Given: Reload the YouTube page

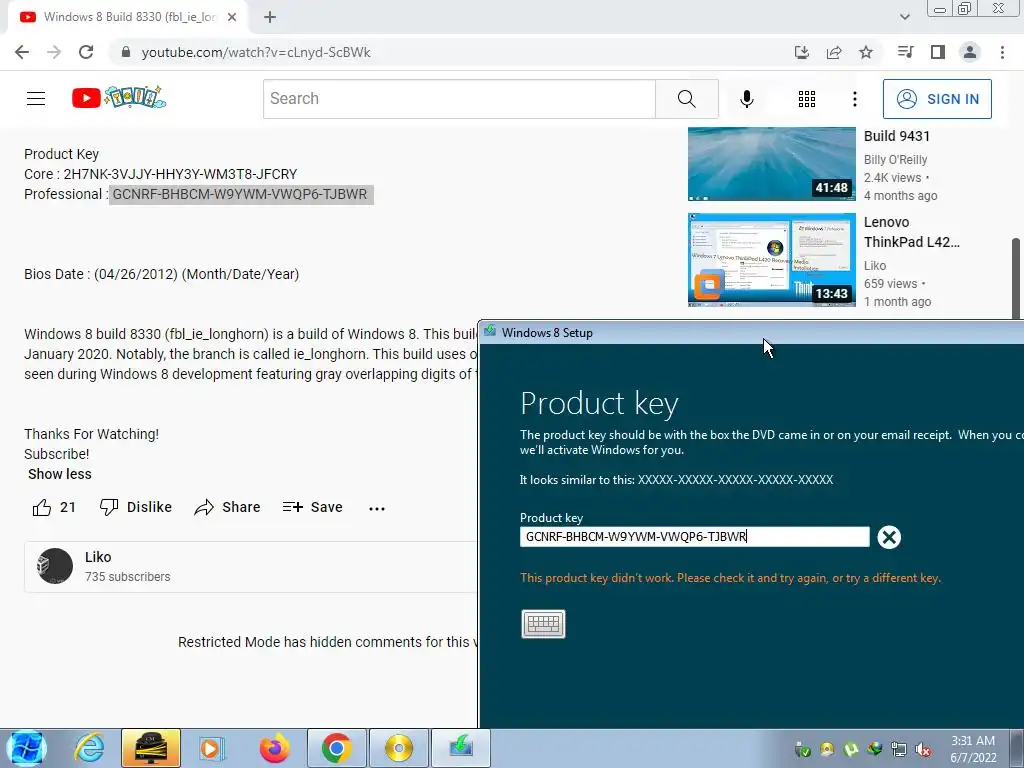Looking at the screenshot, I should click(86, 52).
